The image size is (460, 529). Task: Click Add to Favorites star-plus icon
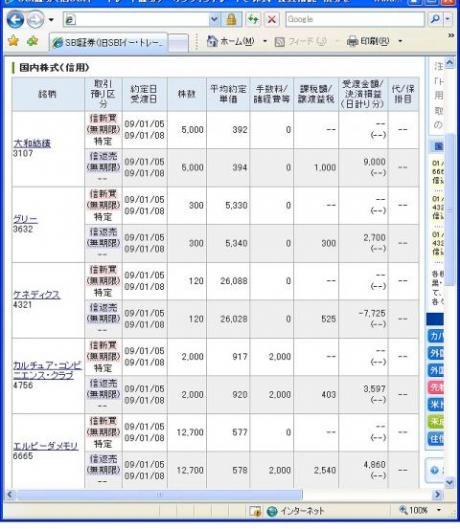(x=32, y=41)
